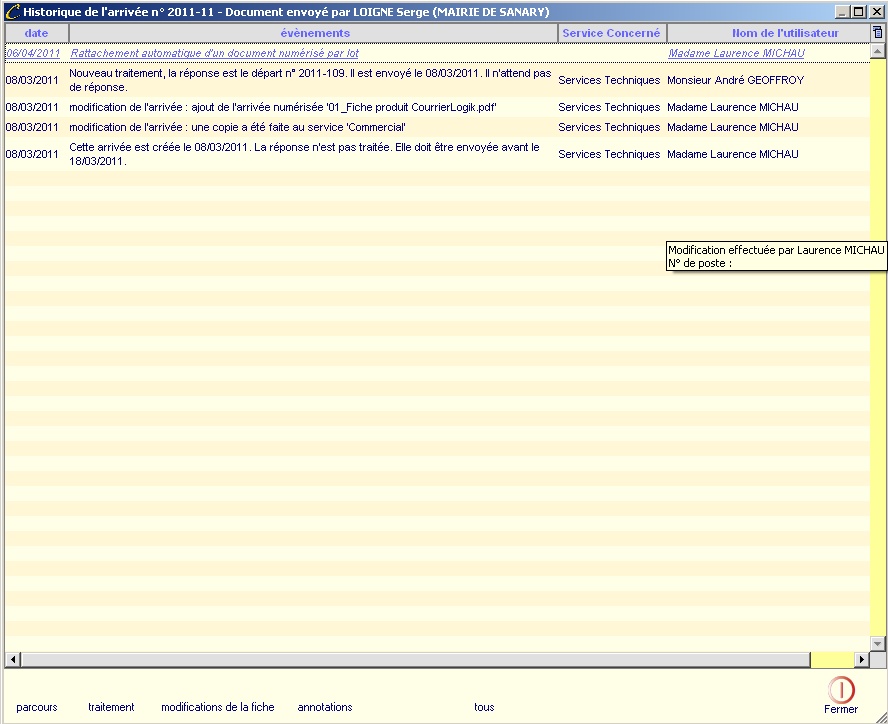Click the vertical scrollbar down arrow

click(878, 643)
